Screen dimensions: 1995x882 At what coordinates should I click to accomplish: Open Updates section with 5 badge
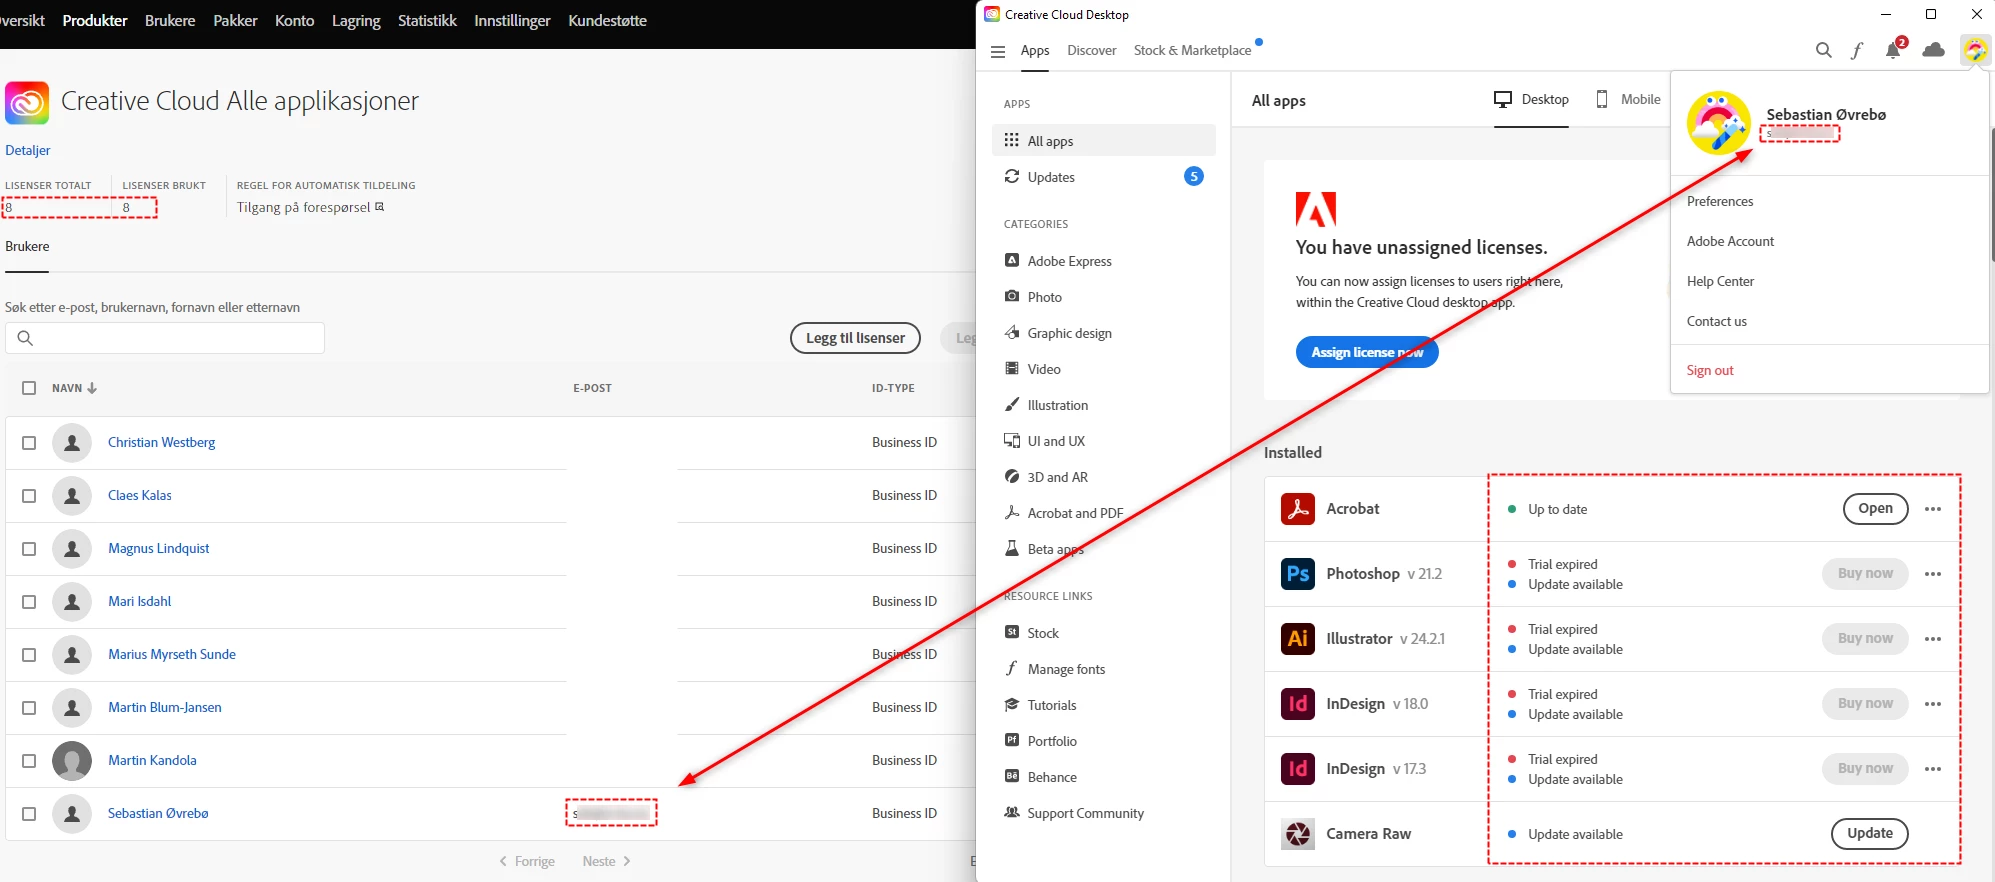(x=1103, y=177)
